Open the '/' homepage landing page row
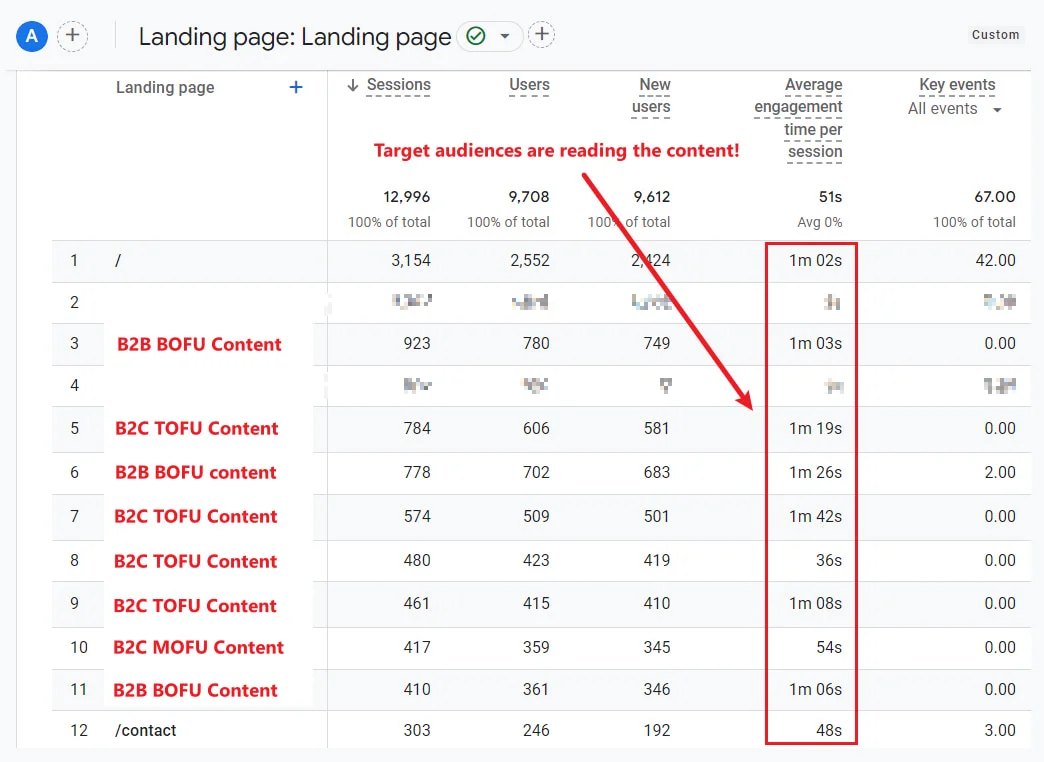The width and height of the screenshot is (1044, 762). [118, 261]
